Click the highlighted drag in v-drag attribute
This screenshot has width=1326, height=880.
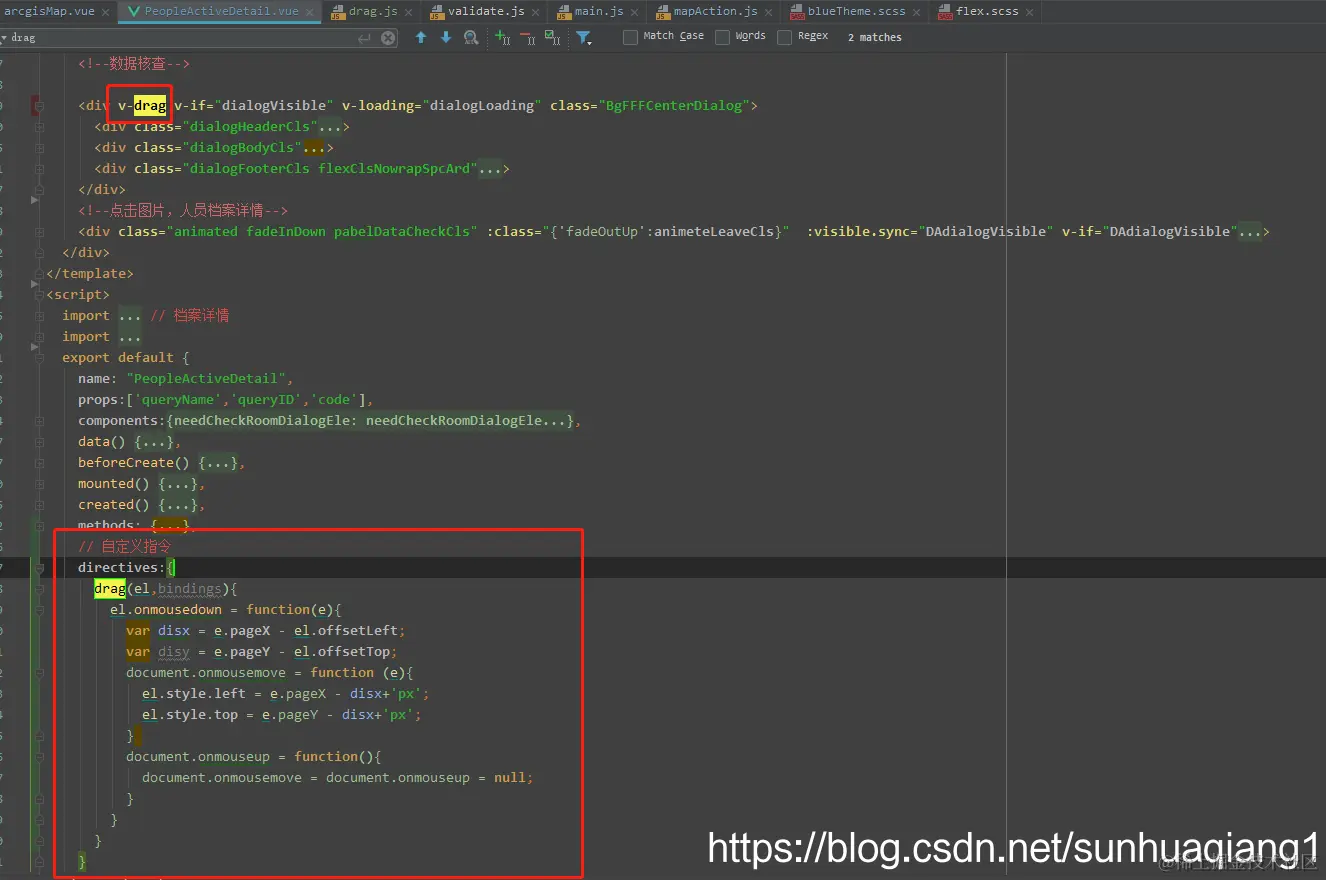[150, 105]
